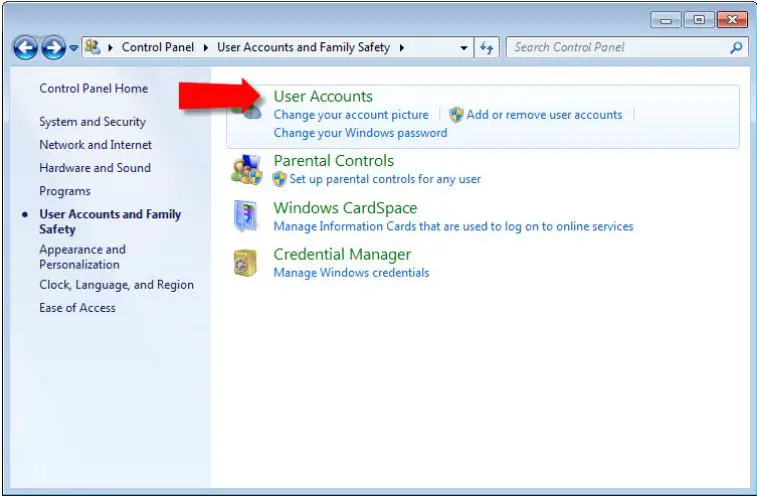Open the Windows CardSpace heading
This screenshot has height=496, width=757.
345,208
